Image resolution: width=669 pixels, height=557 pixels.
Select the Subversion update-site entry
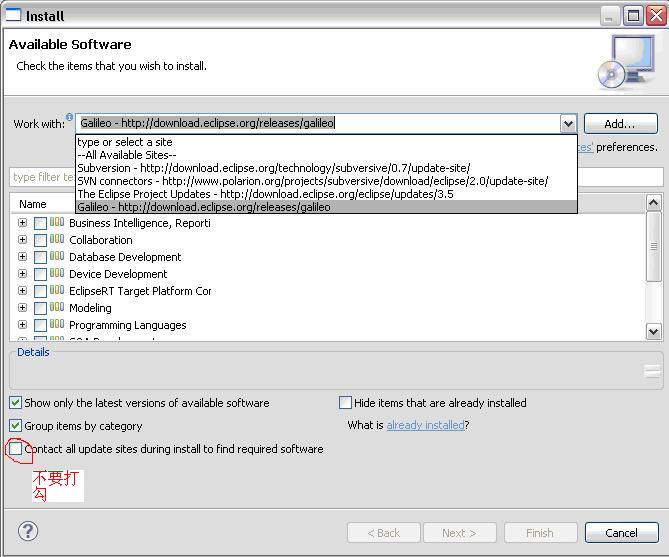[326, 168]
